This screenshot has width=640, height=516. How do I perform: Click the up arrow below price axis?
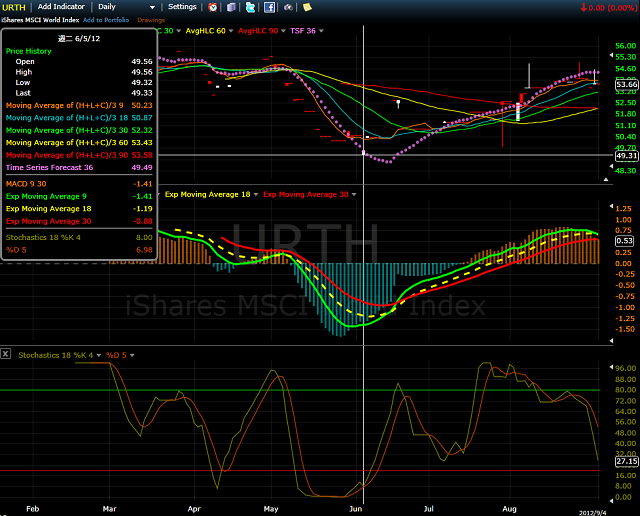pyautogui.click(x=605, y=179)
